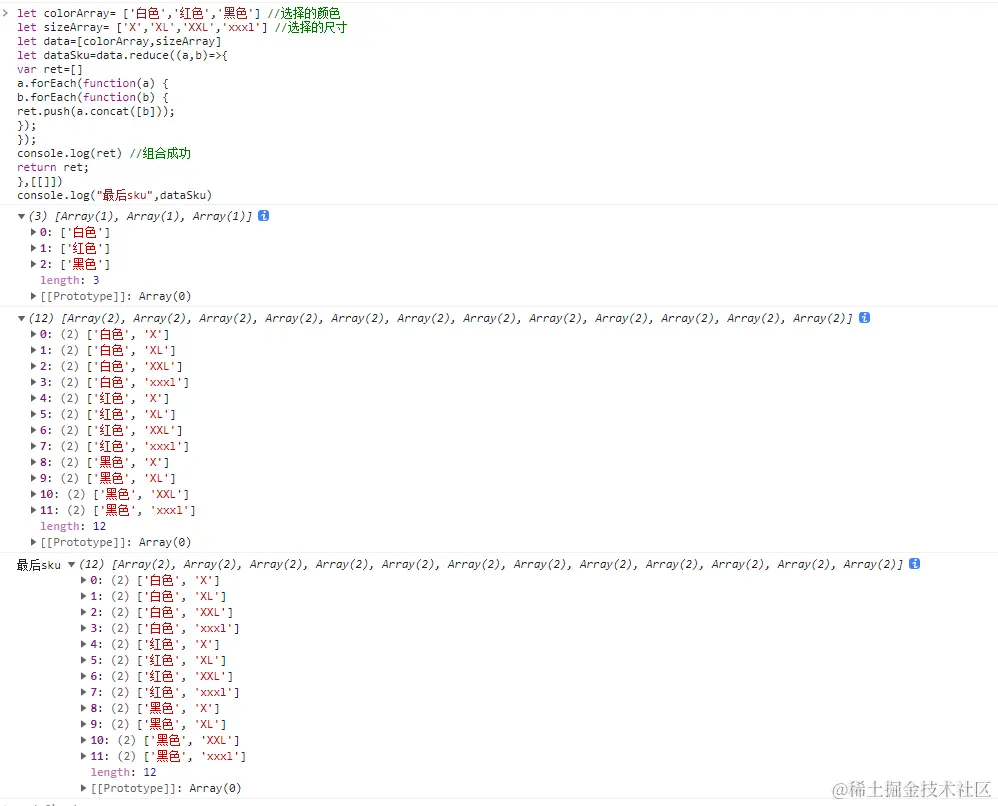Viewport: 998px width, 806px height.
Task: Click the 'let data=[colorArray,sizeArray]' line
Action: [x=120, y=41]
